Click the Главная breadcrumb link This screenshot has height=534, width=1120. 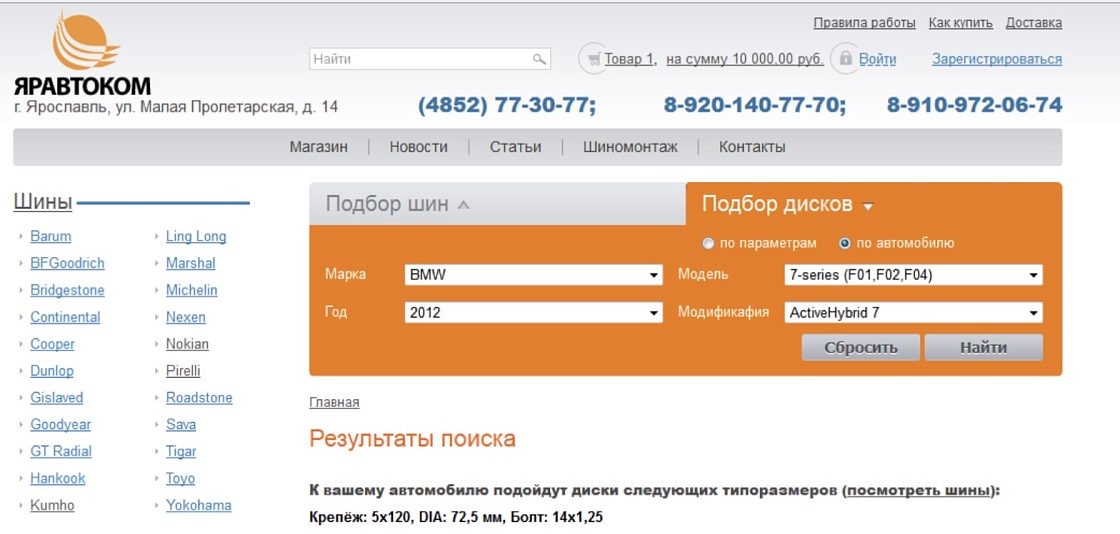click(x=334, y=403)
